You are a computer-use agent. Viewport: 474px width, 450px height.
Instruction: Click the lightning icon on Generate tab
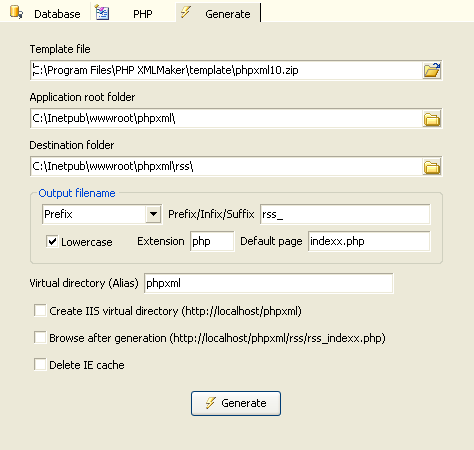(185, 12)
